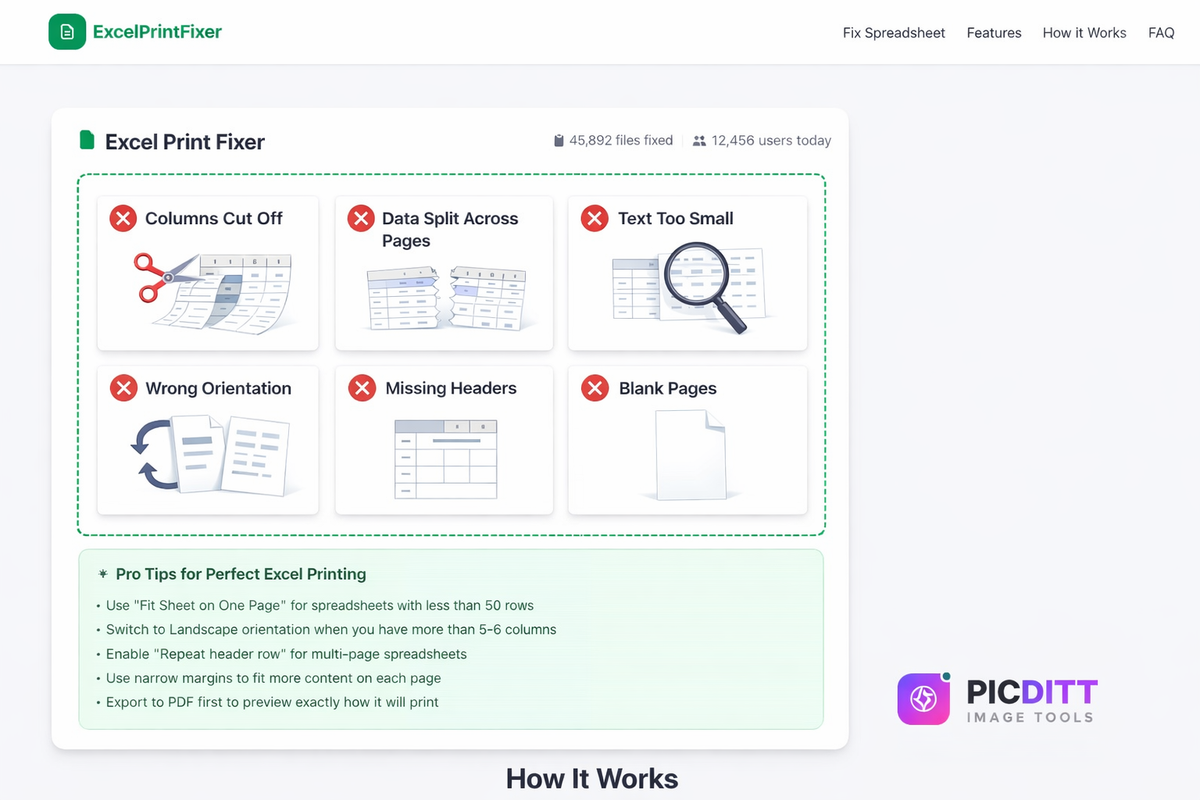Image resolution: width=1200 pixels, height=800 pixels.
Task: Open the ExcelPrintFixer brand name link
Action: pyautogui.click(x=157, y=32)
